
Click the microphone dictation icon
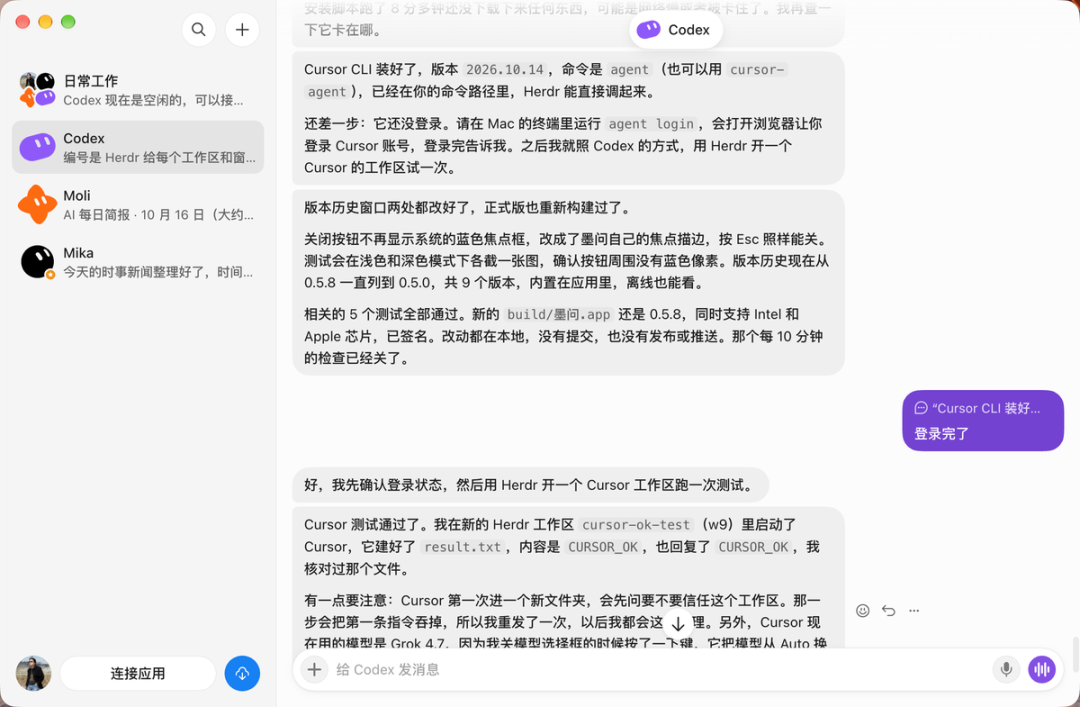[x=1006, y=669]
